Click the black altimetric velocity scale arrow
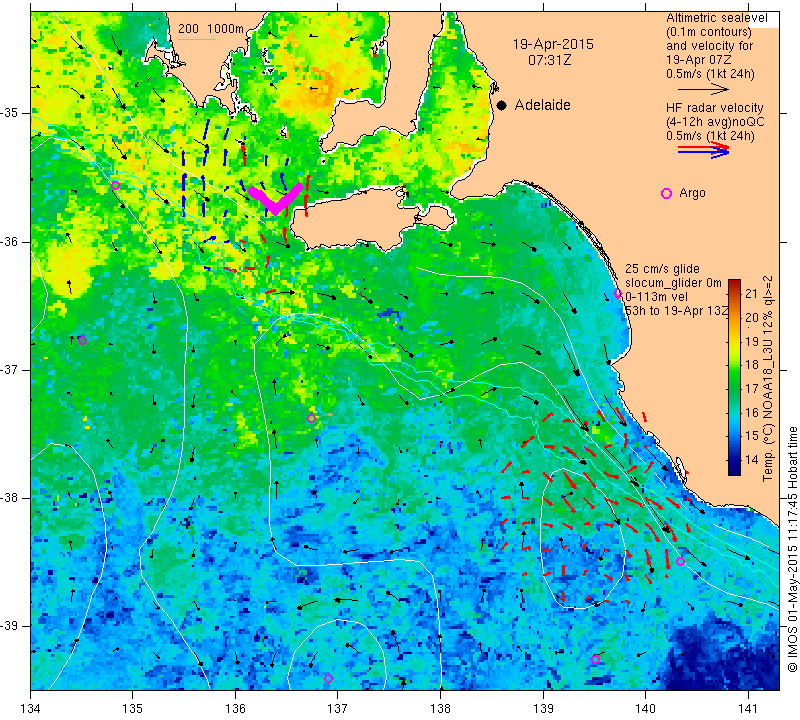The width and height of the screenshot is (800, 720). (x=703, y=90)
